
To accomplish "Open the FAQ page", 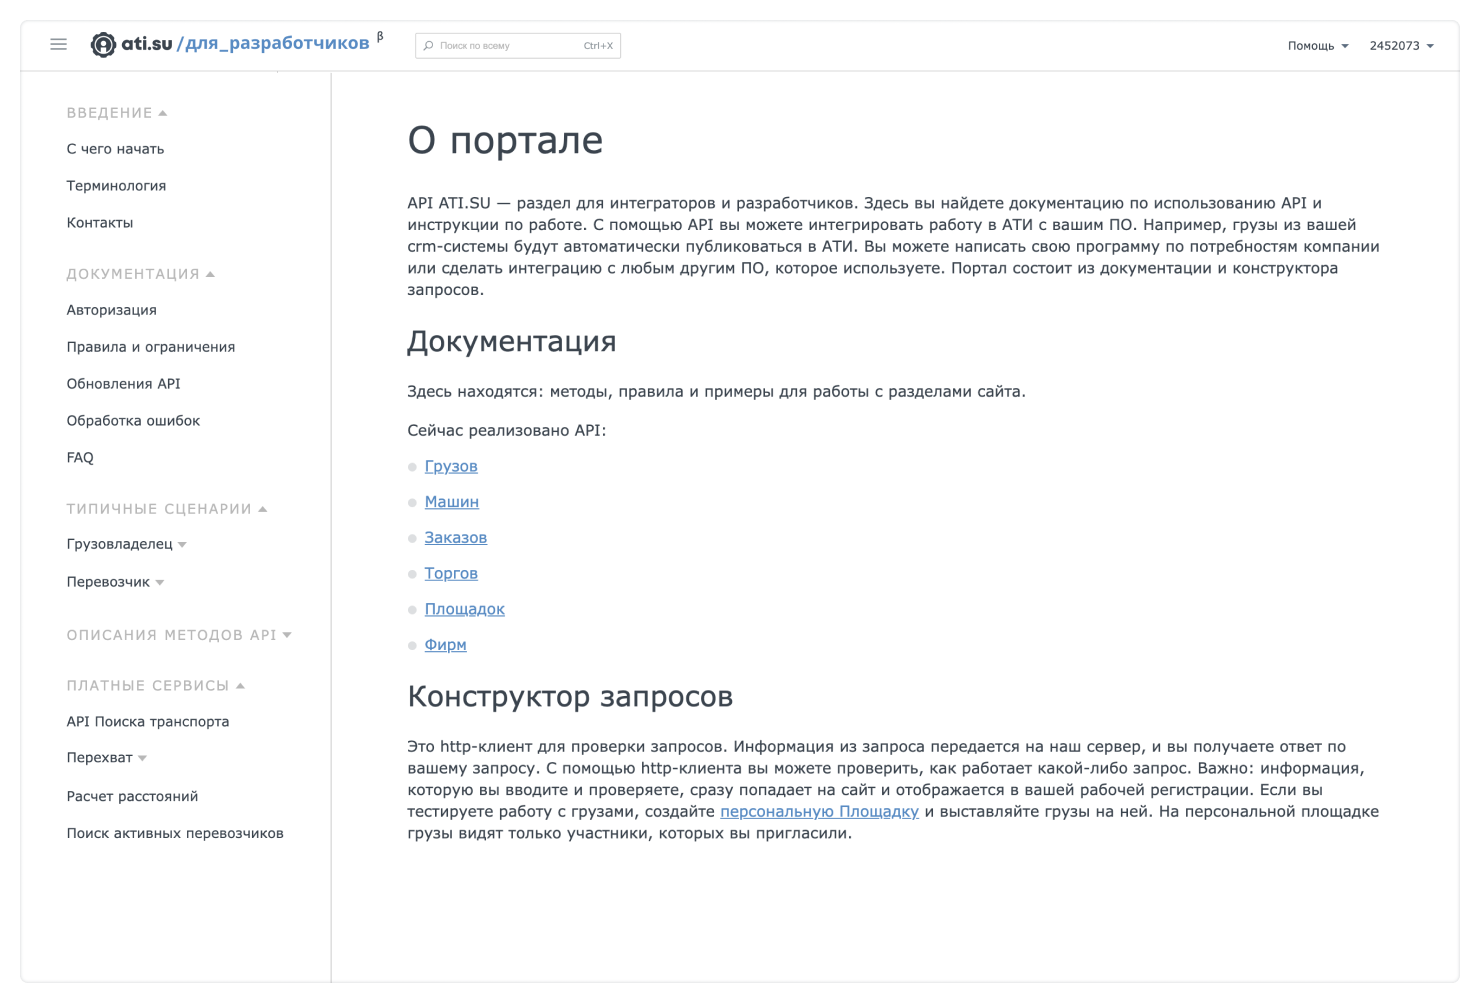I will (x=80, y=458).
